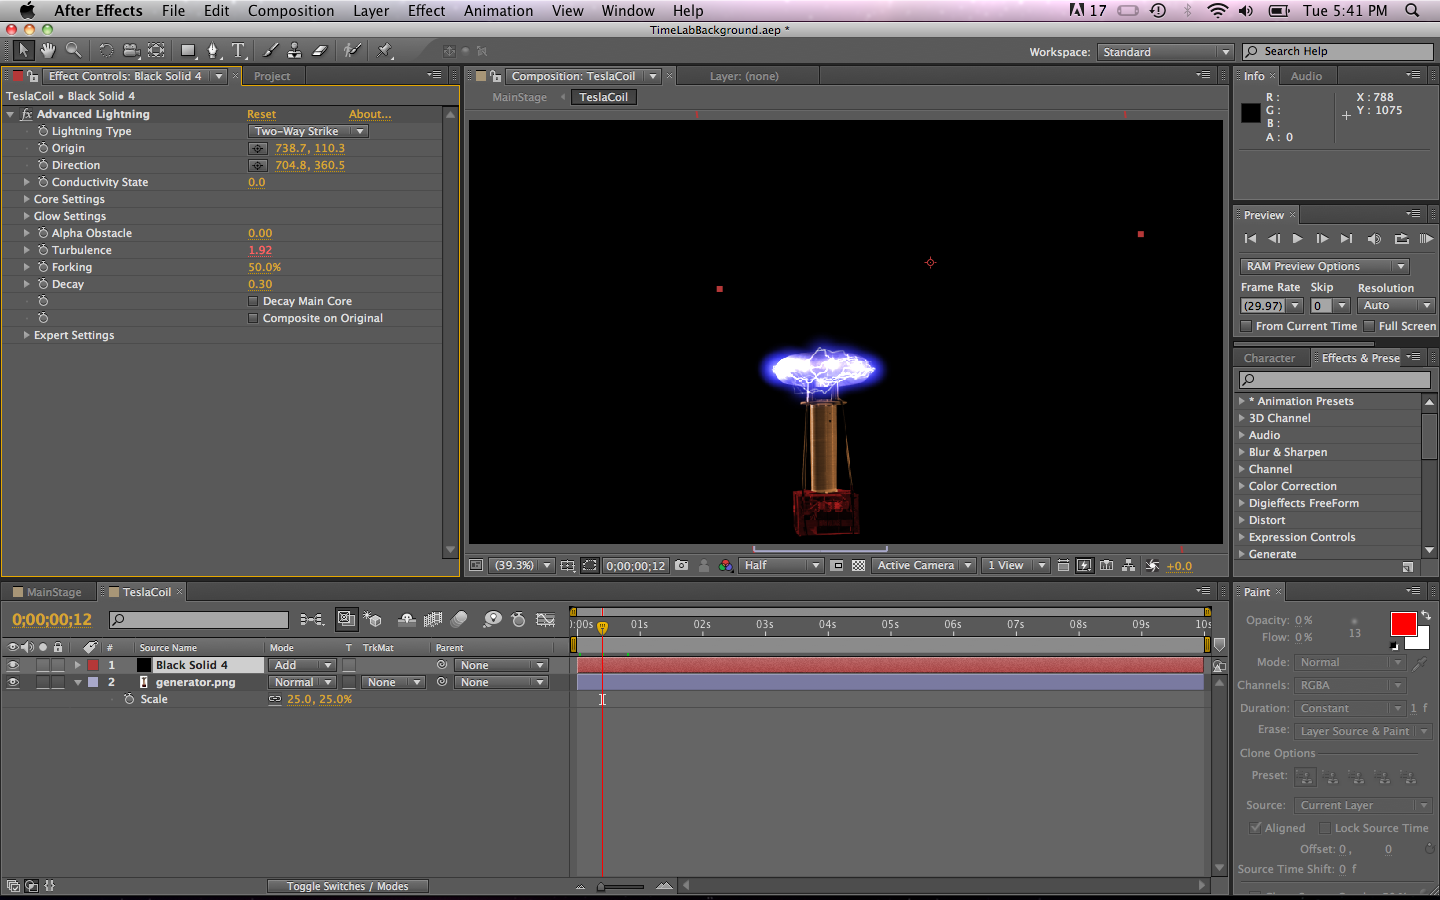
Task: Open the Lightning Type dropdown
Action: pos(308,131)
